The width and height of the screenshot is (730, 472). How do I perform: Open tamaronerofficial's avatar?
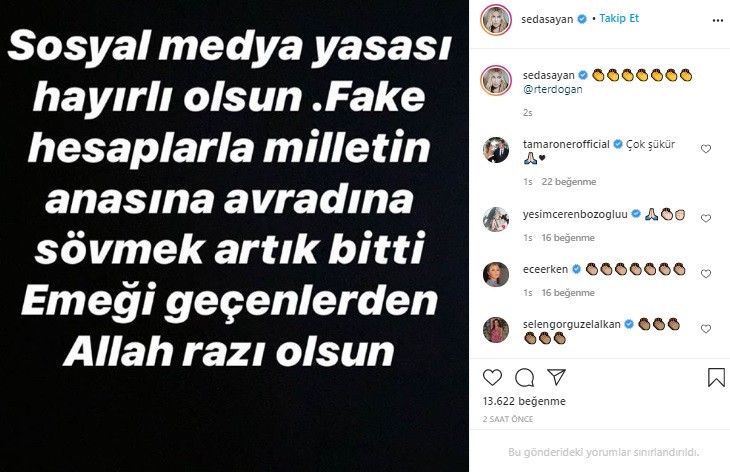496,150
